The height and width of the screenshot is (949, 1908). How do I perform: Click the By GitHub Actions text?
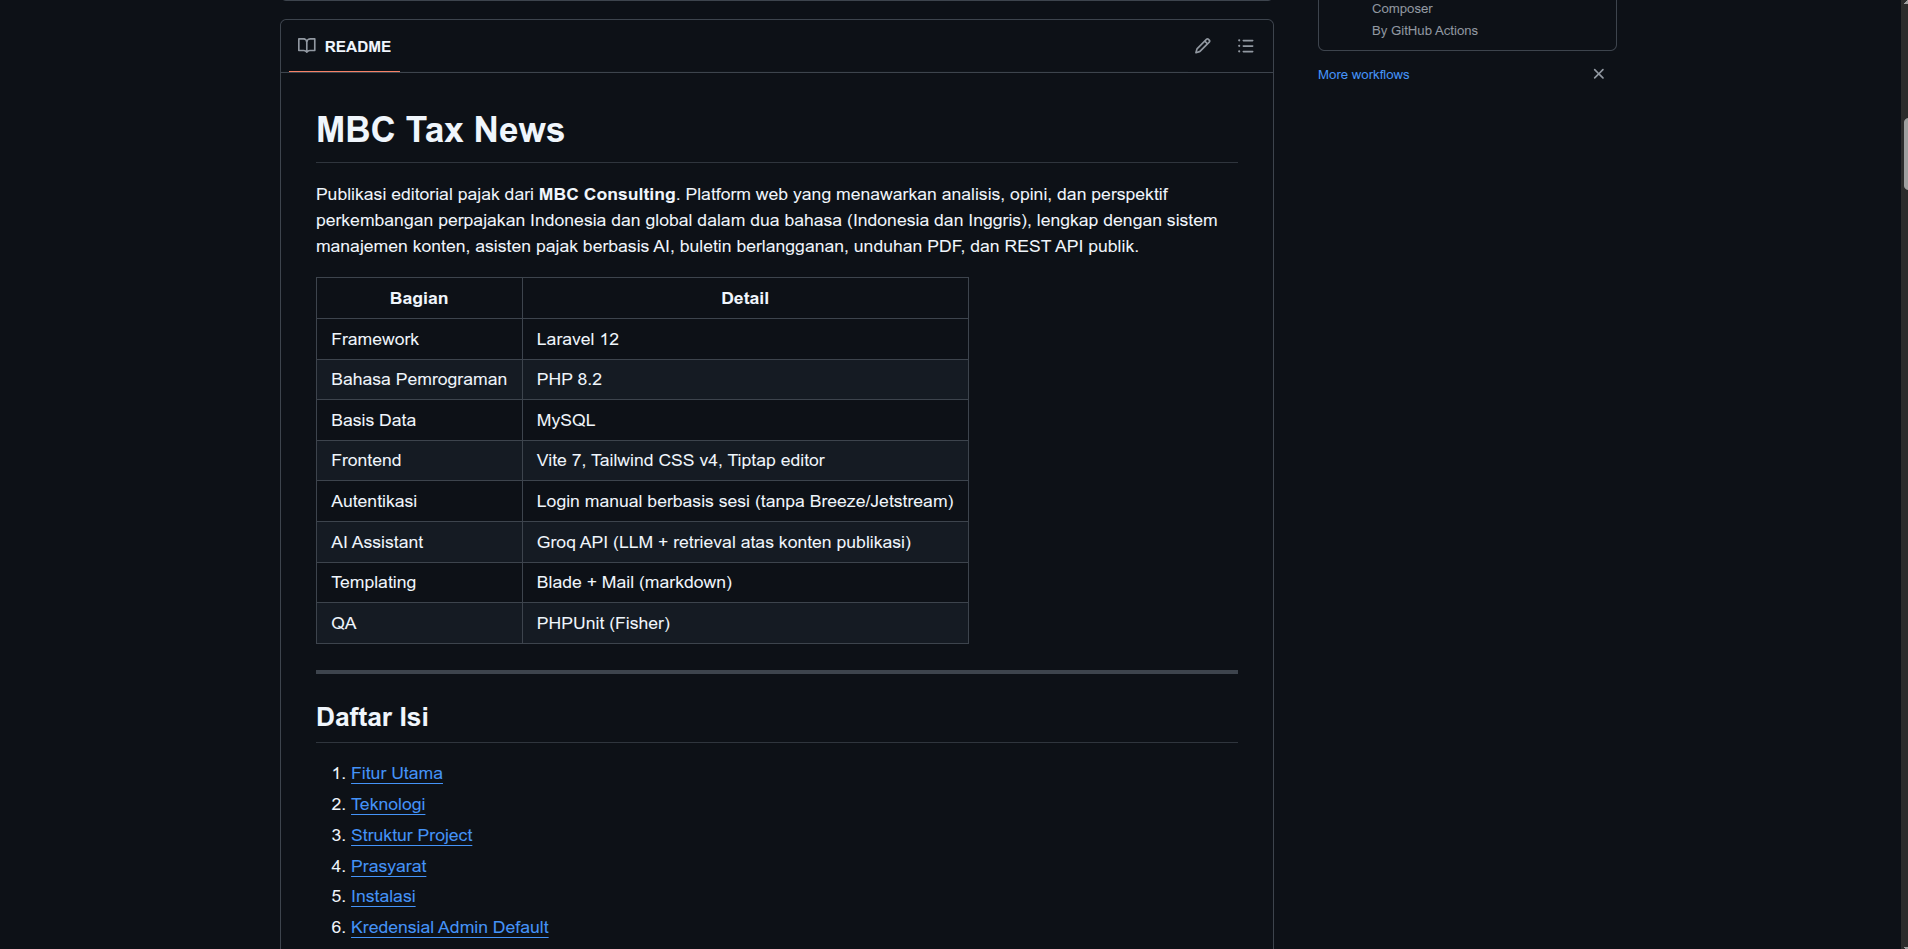1424,31
